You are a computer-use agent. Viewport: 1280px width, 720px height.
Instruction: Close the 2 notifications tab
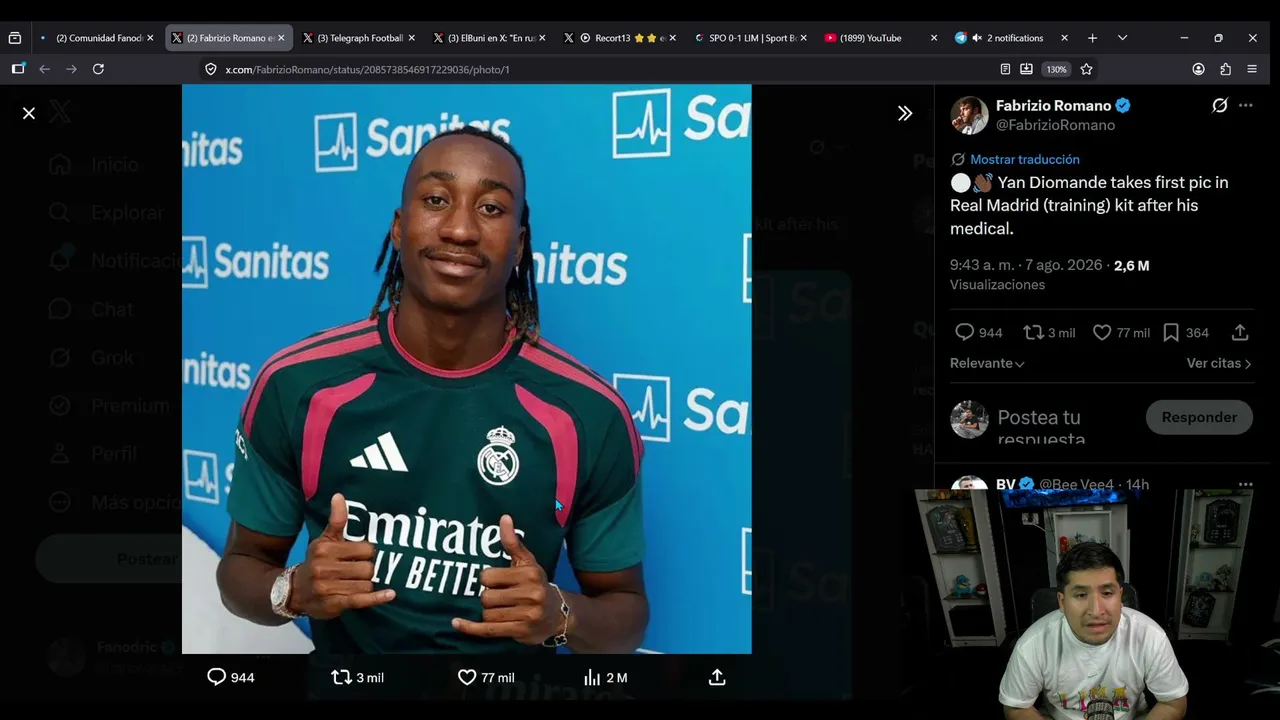click(1064, 38)
